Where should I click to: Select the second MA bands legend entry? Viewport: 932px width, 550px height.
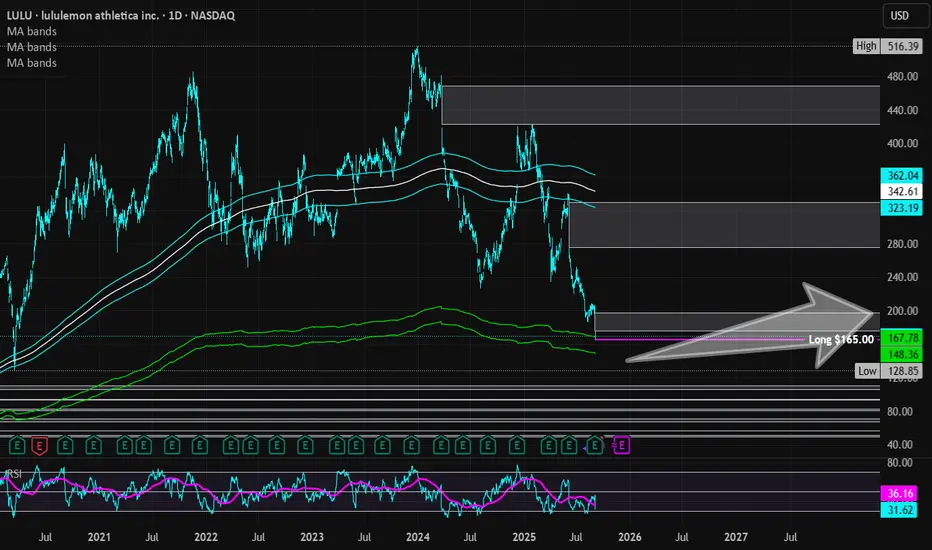tap(31, 47)
